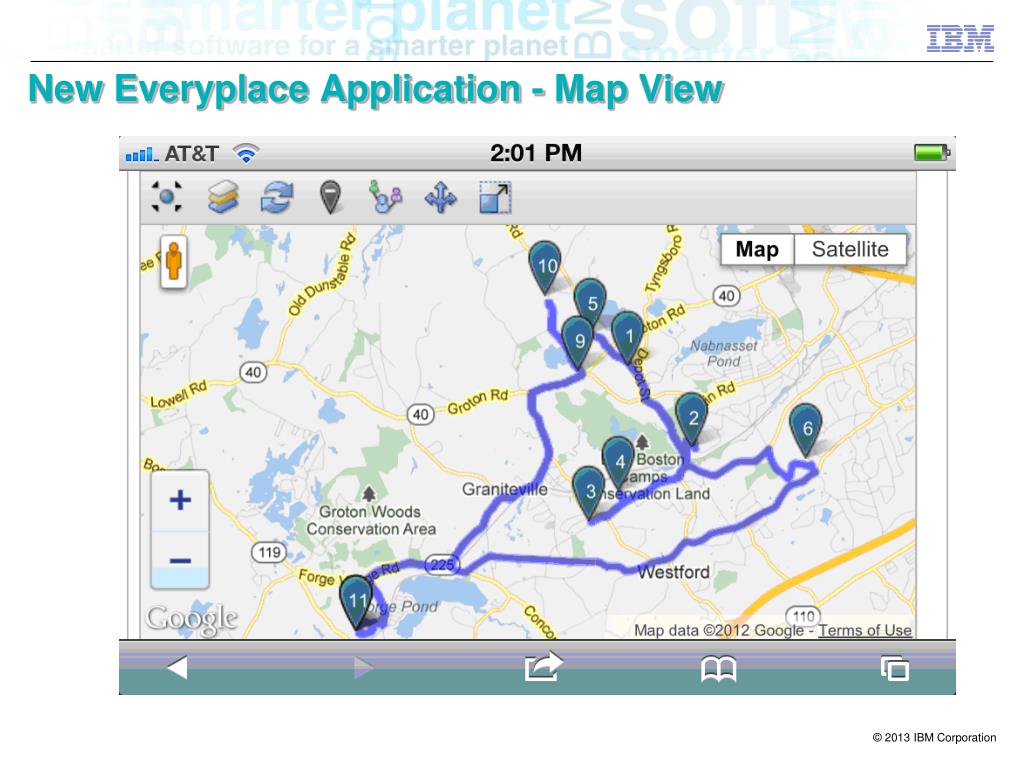Select the gray pin marker tool
Viewport: 1024px width, 768px height.
(x=330, y=197)
